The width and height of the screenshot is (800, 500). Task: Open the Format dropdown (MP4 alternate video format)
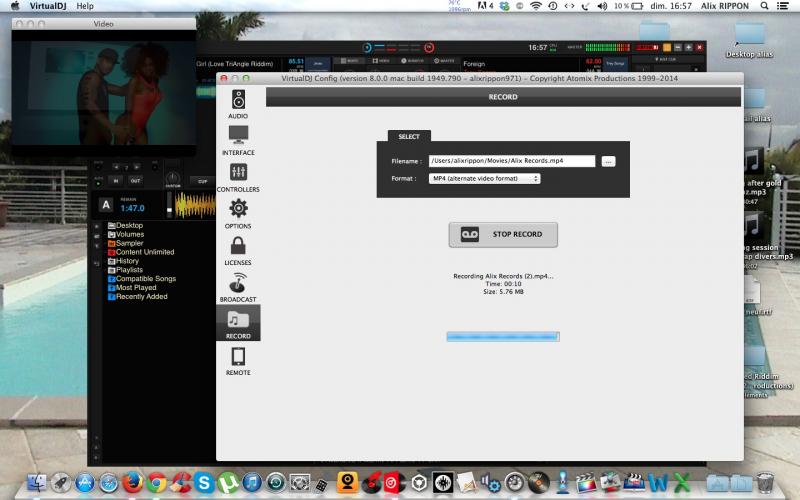tap(484, 179)
